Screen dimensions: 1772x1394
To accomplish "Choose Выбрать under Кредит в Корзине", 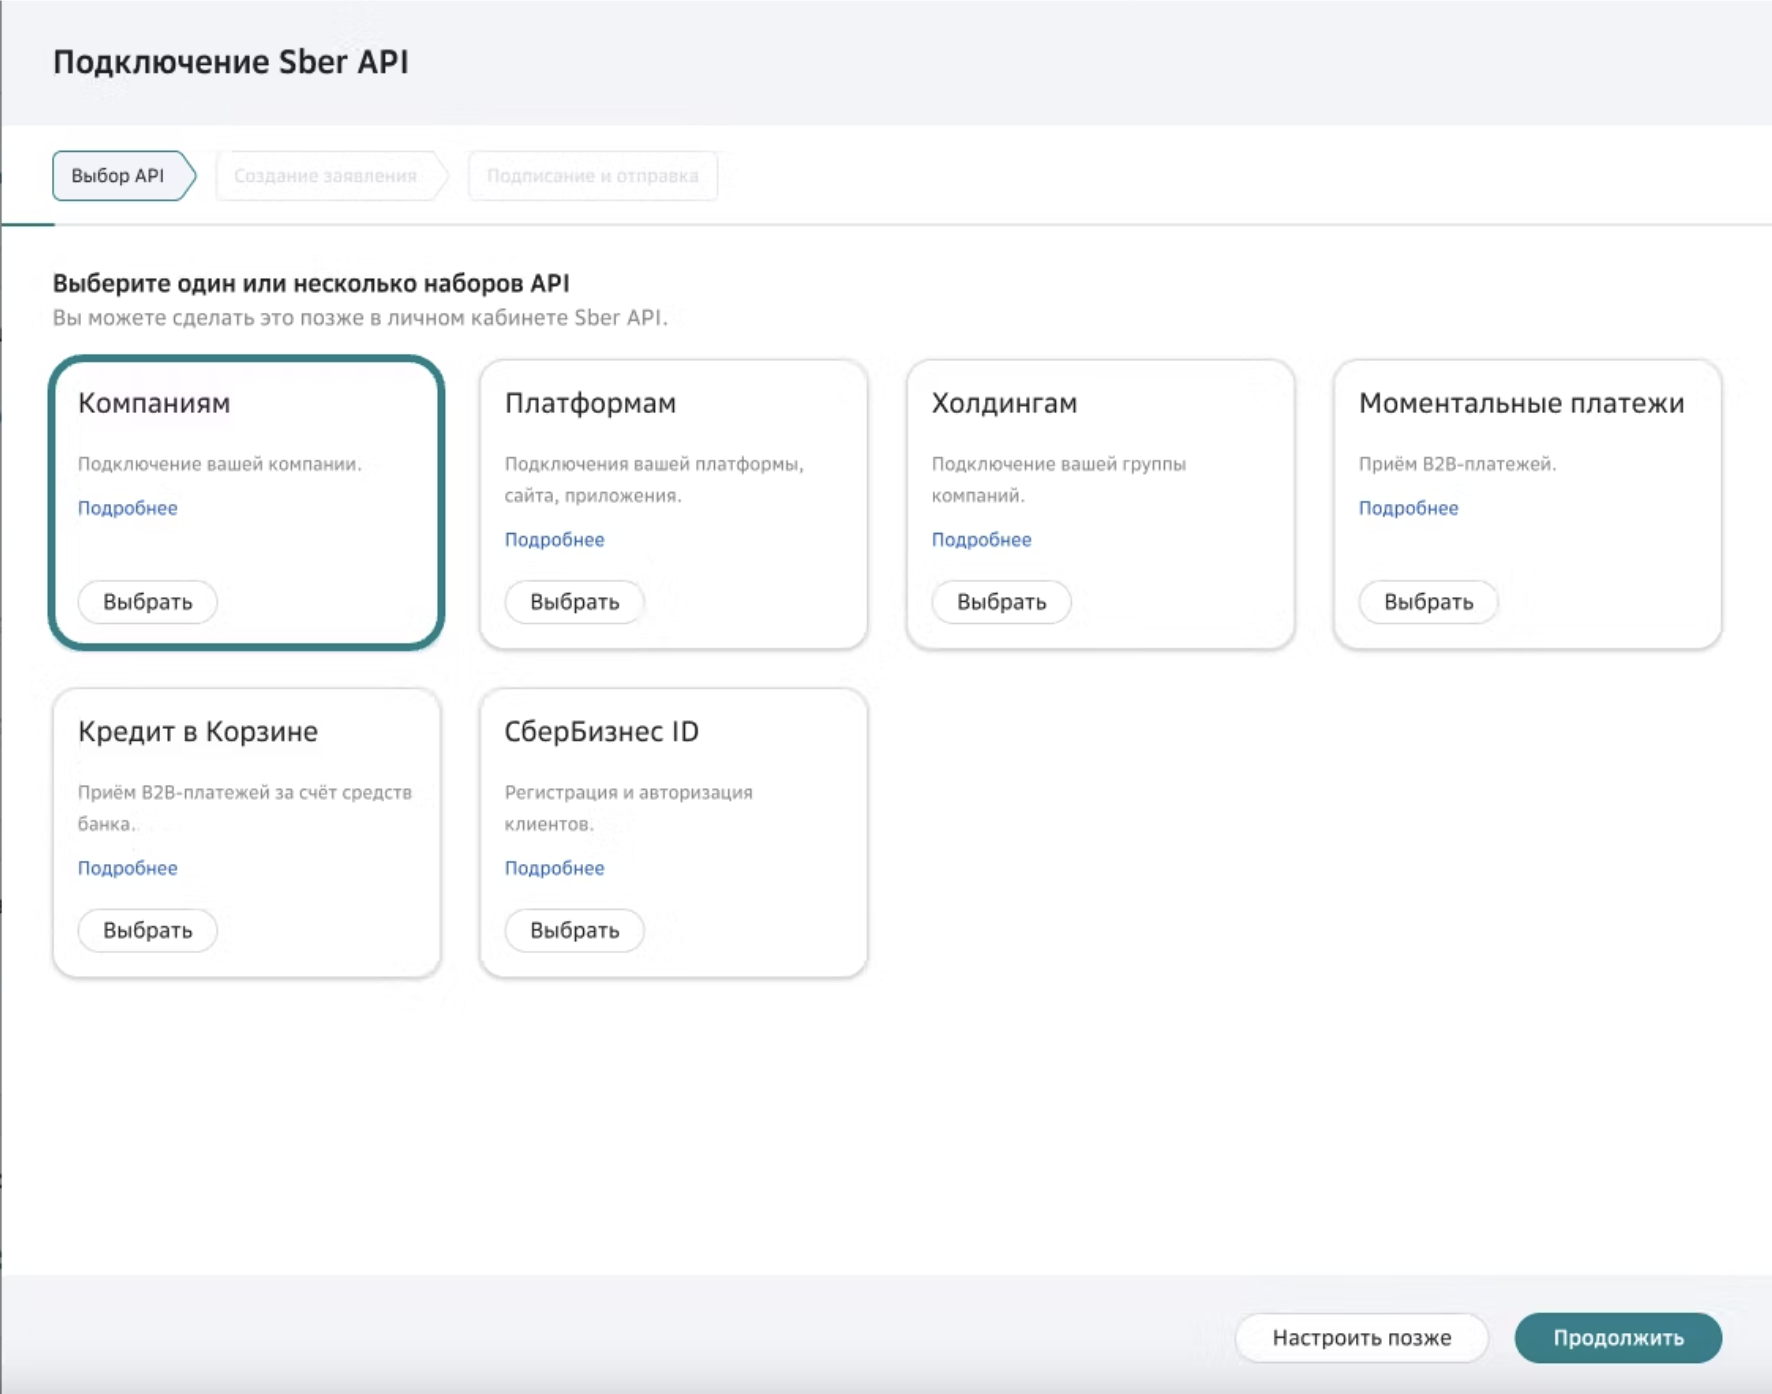I will click(x=148, y=930).
